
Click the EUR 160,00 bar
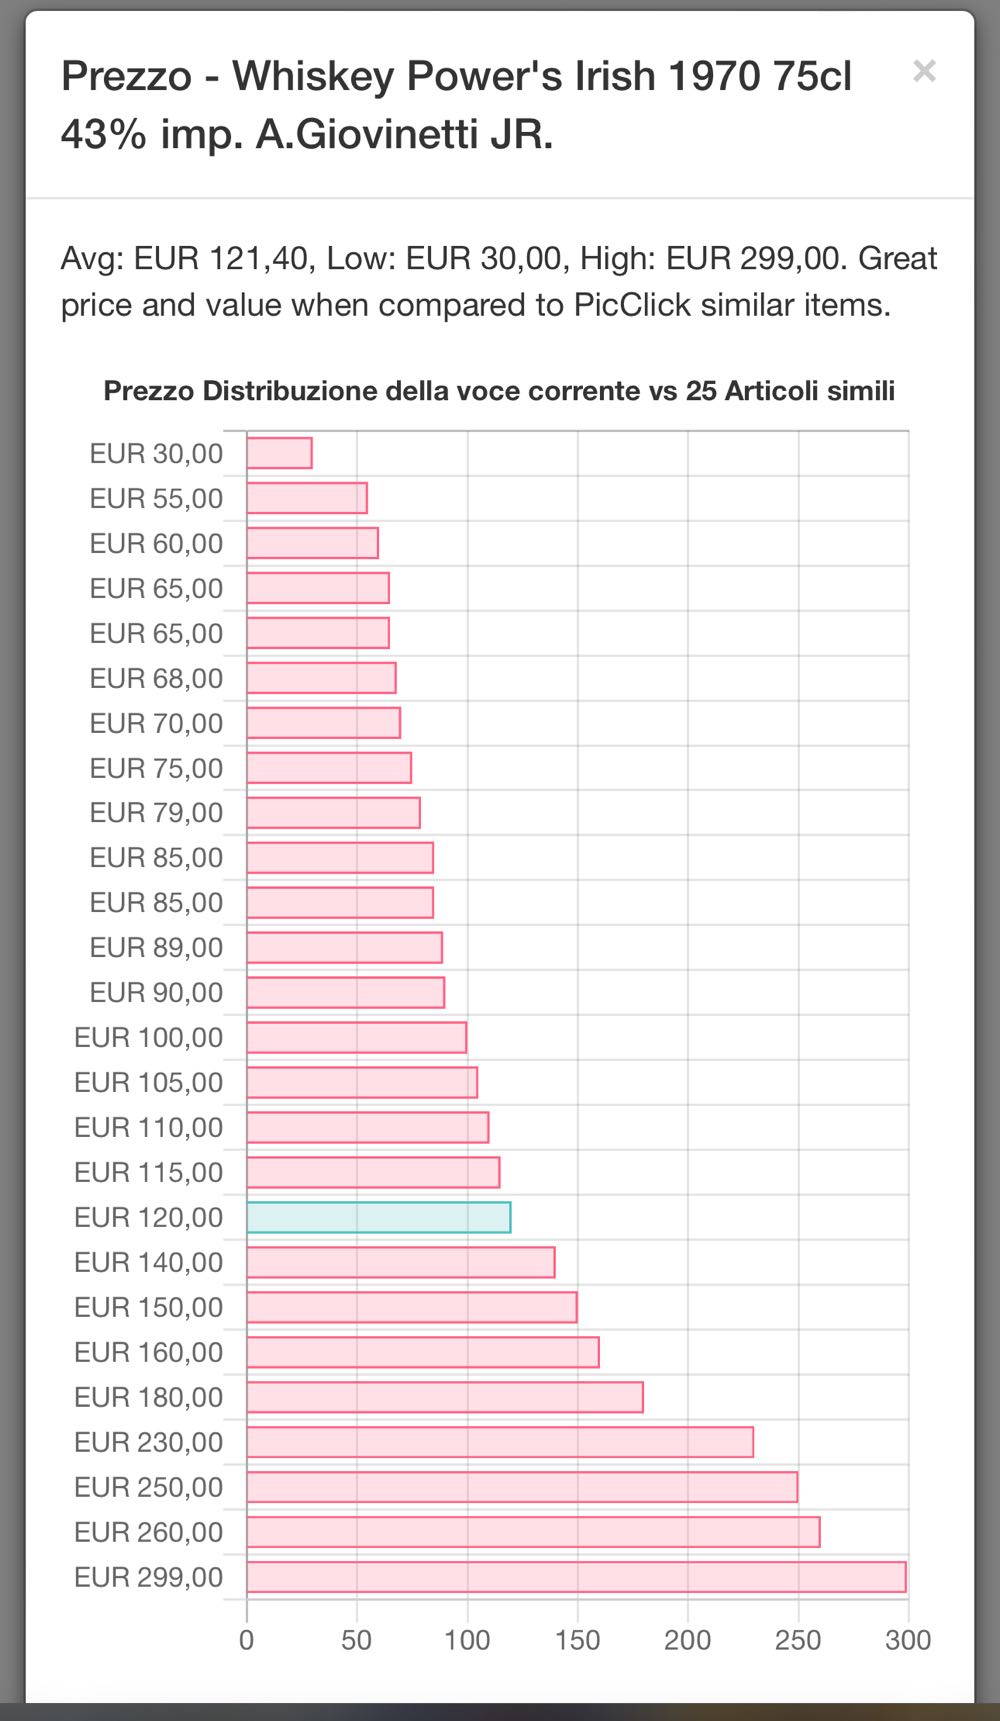423,1352
